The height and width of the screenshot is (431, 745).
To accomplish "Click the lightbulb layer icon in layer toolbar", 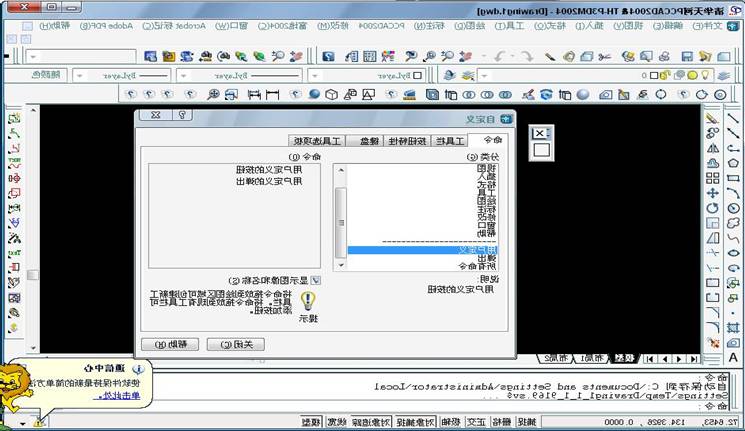I will [x=706, y=75].
